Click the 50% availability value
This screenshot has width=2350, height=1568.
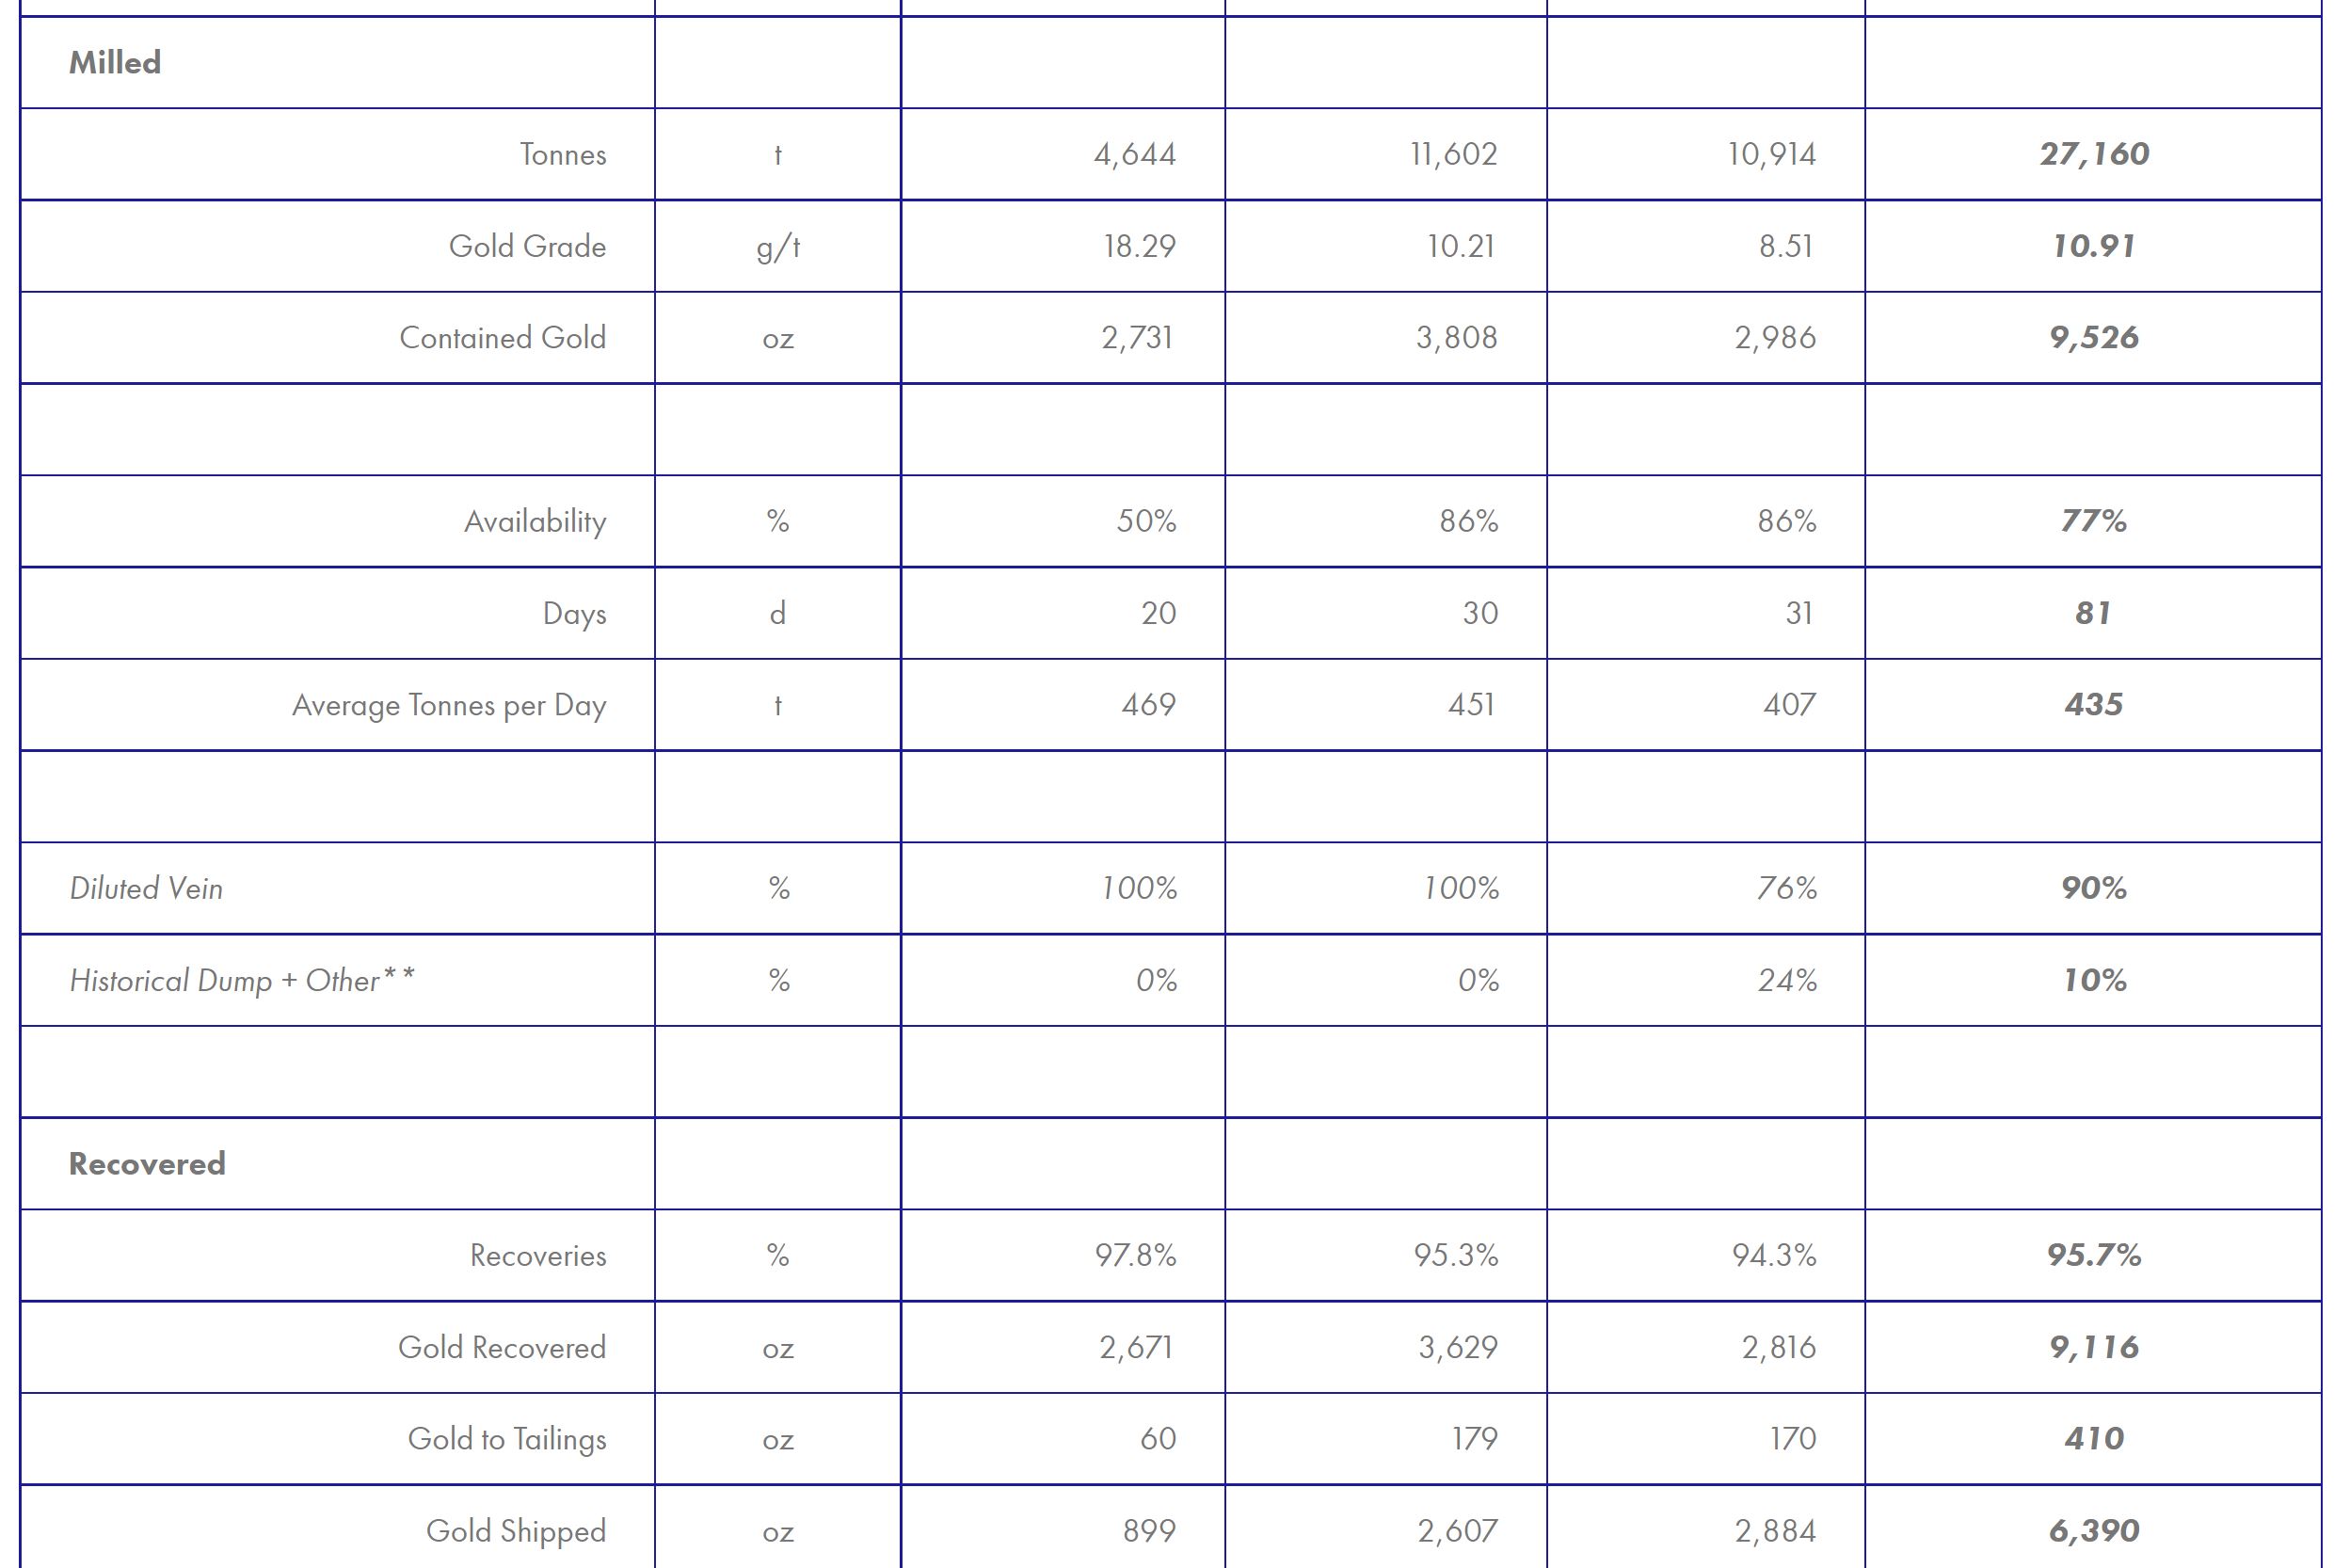point(1146,521)
